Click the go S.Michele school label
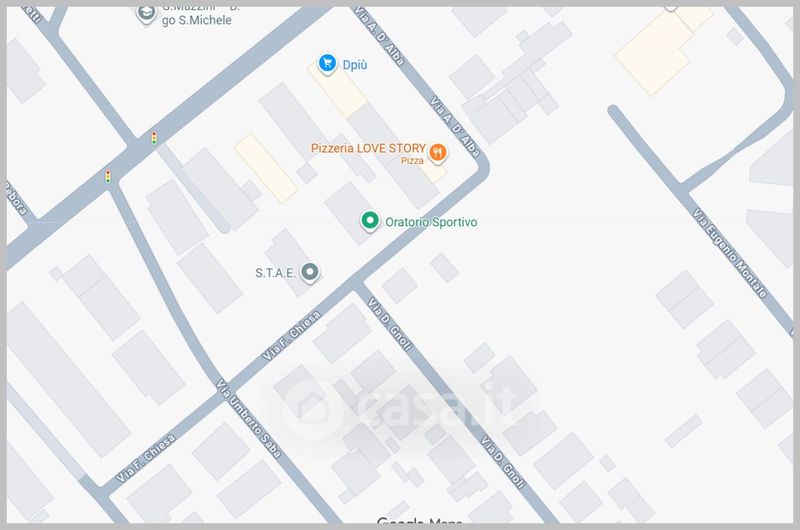Viewport: 800px width, 530px height. click(197, 20)
